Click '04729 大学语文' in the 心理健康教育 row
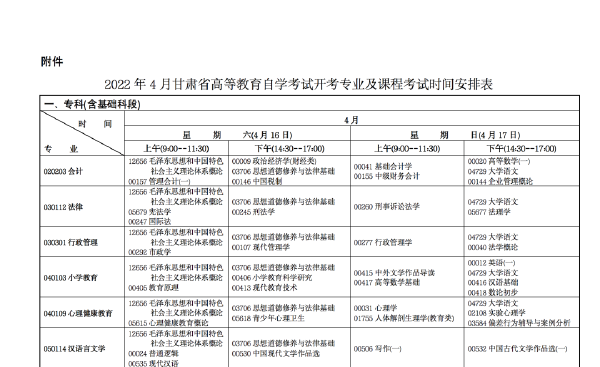The width and height of the screenshot is (600, 367). [493, 303]
